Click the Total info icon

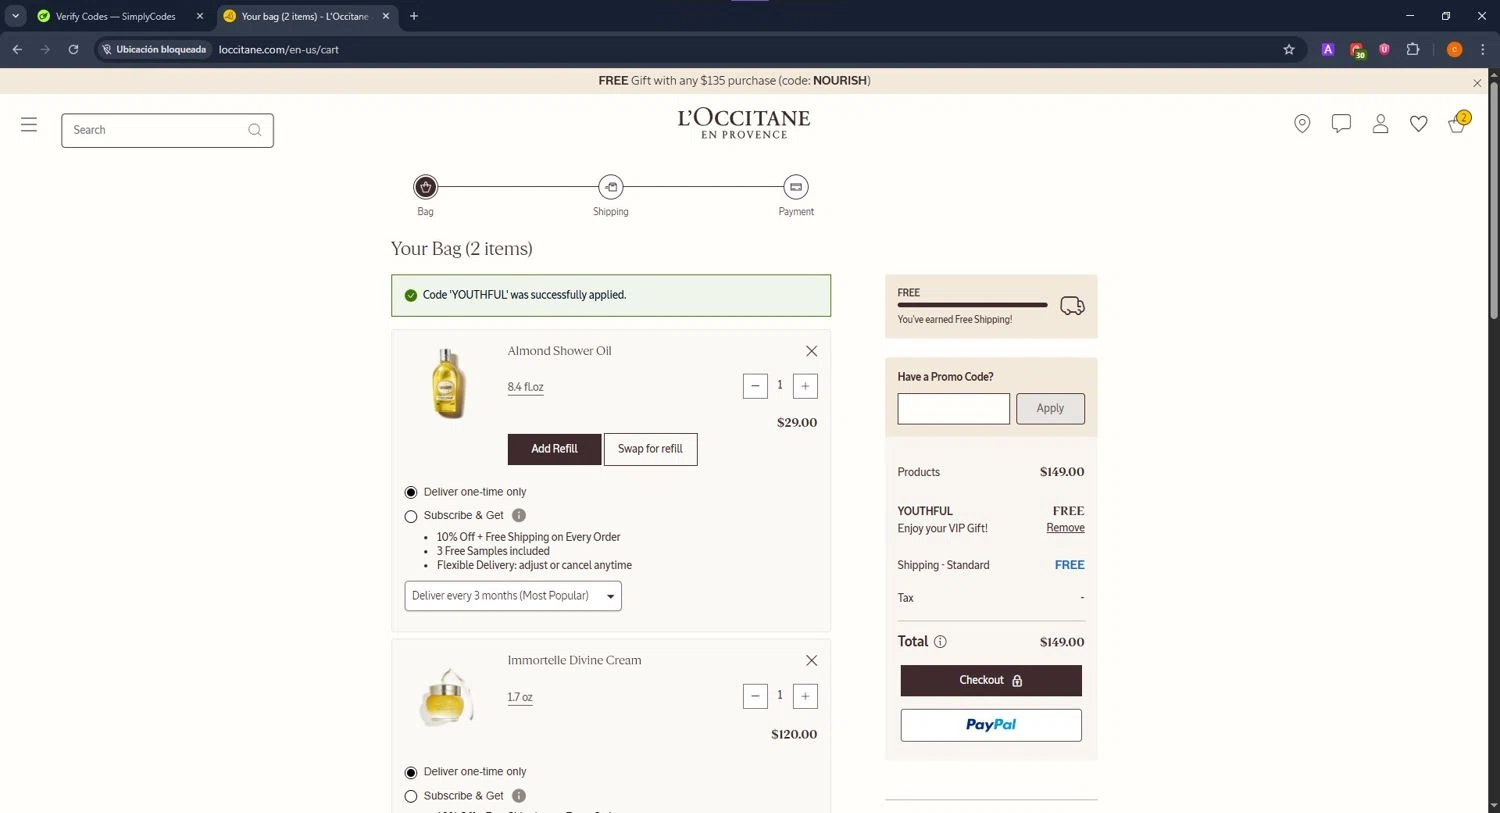pos(940,642)
